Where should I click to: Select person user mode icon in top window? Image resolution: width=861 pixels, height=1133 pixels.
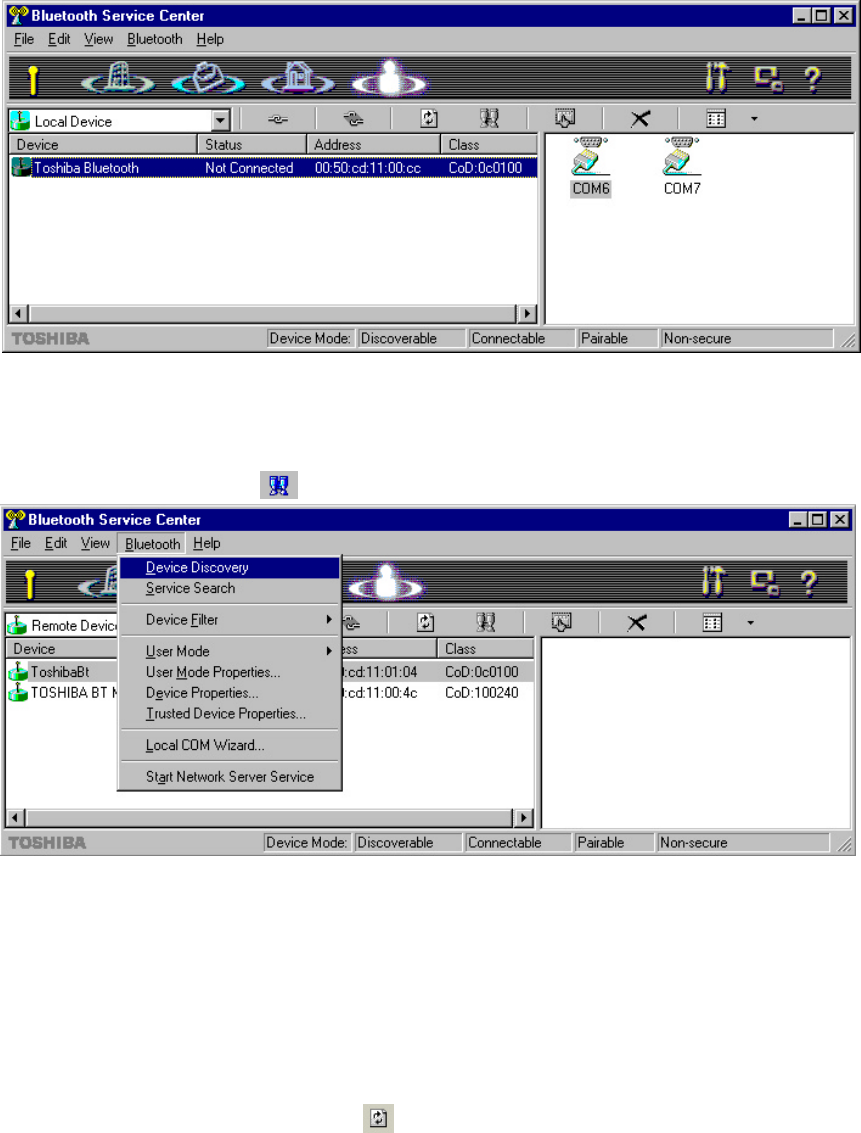tap(389, 78)
